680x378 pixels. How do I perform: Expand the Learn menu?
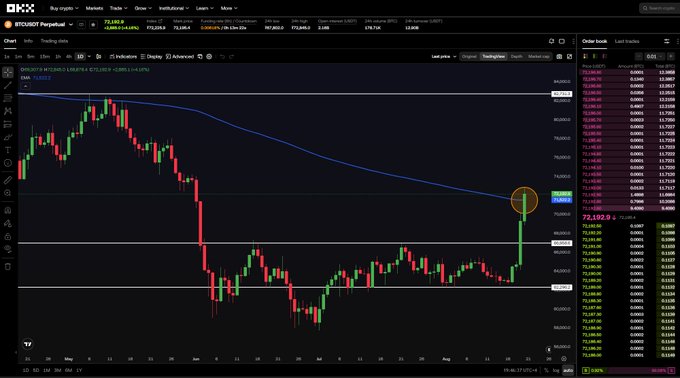coord(204,8)
